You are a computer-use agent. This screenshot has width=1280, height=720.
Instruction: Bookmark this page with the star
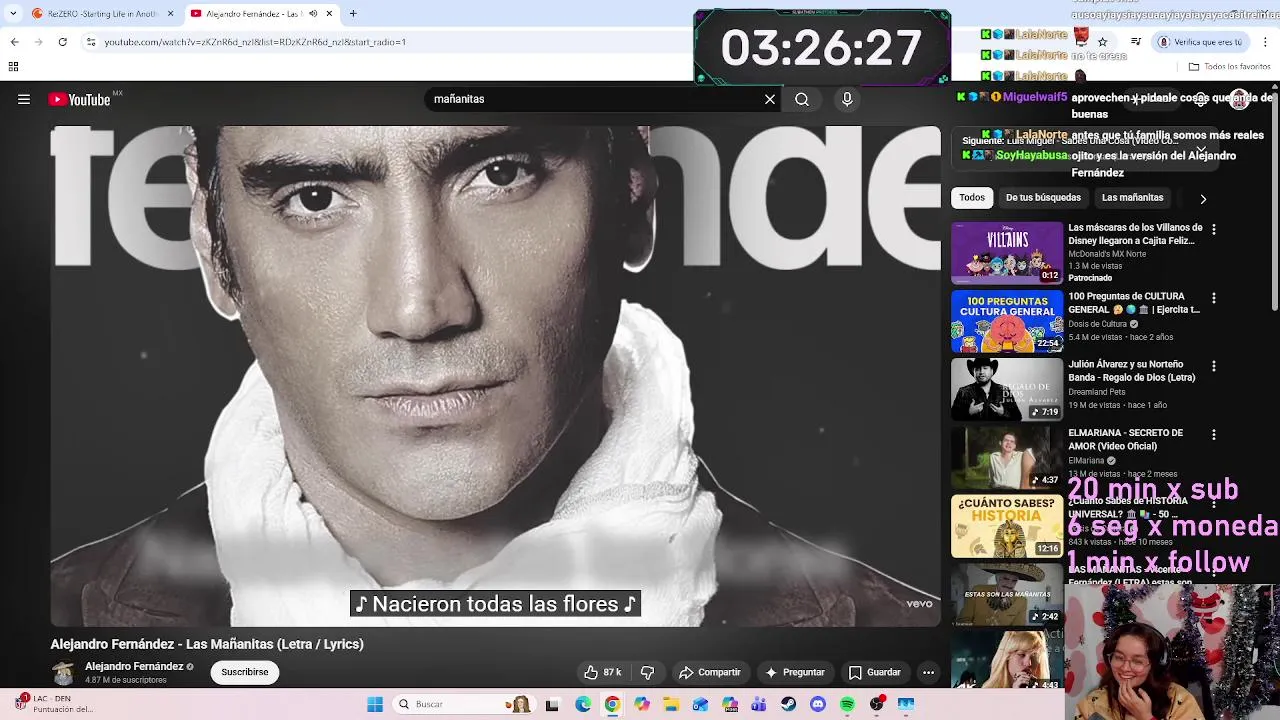1103,42
